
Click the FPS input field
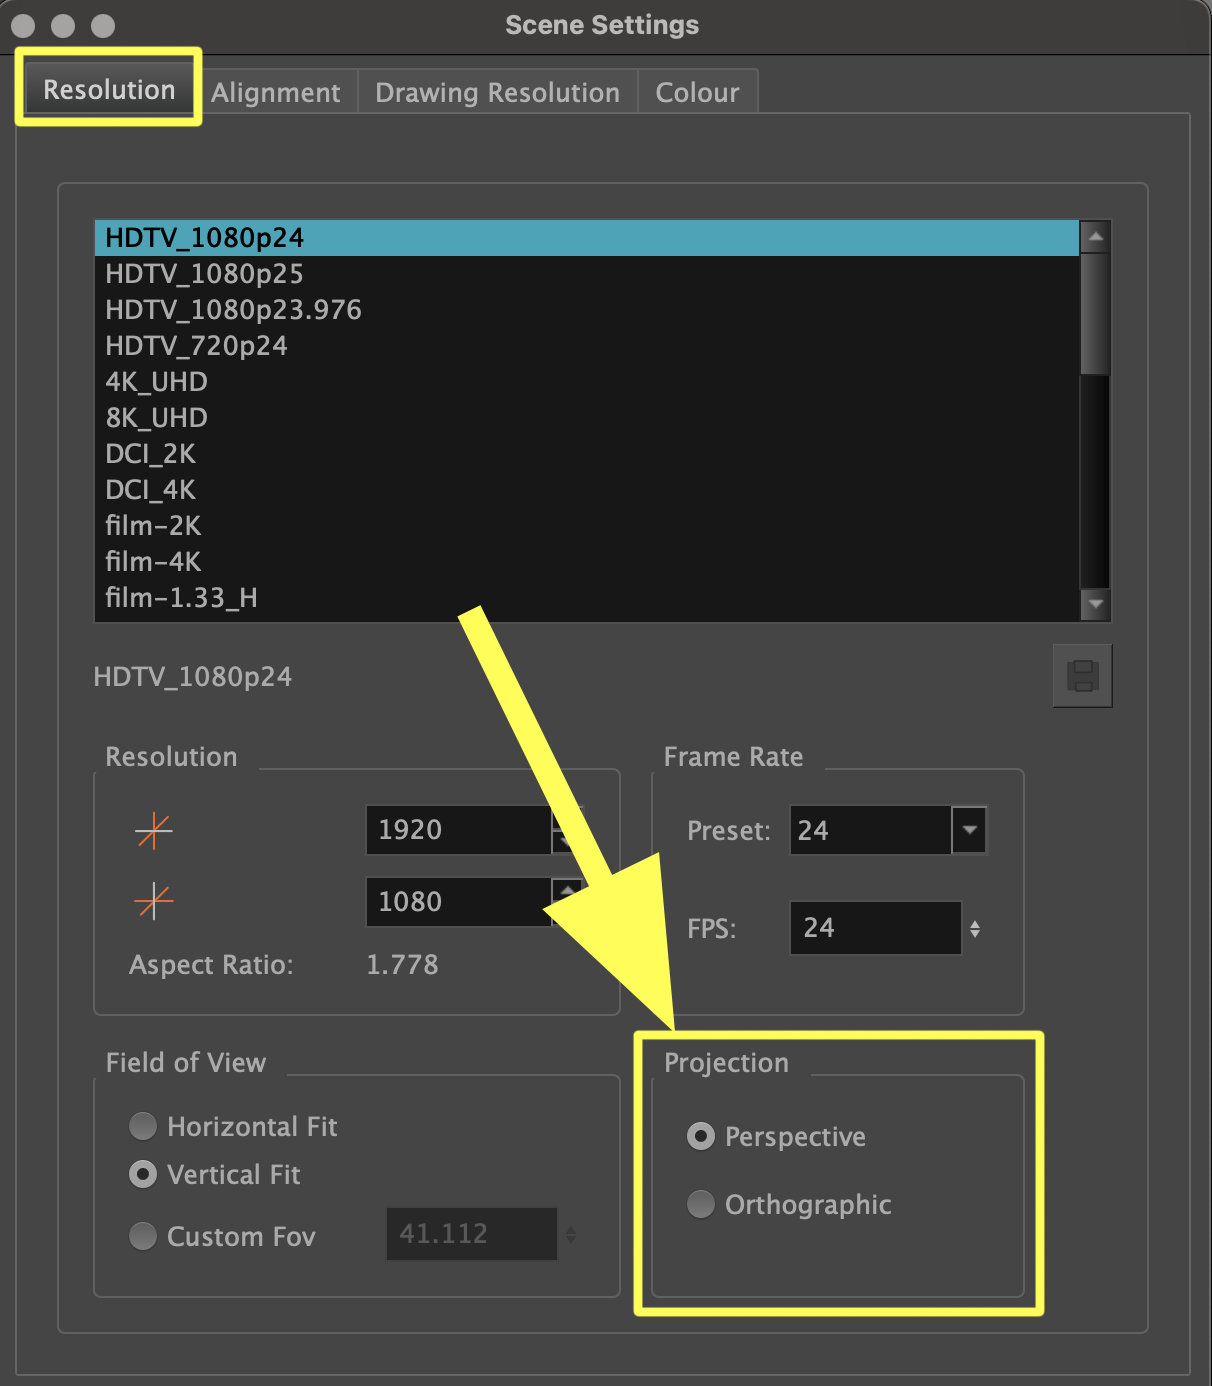pyautogui.click(x=874, y=928)
